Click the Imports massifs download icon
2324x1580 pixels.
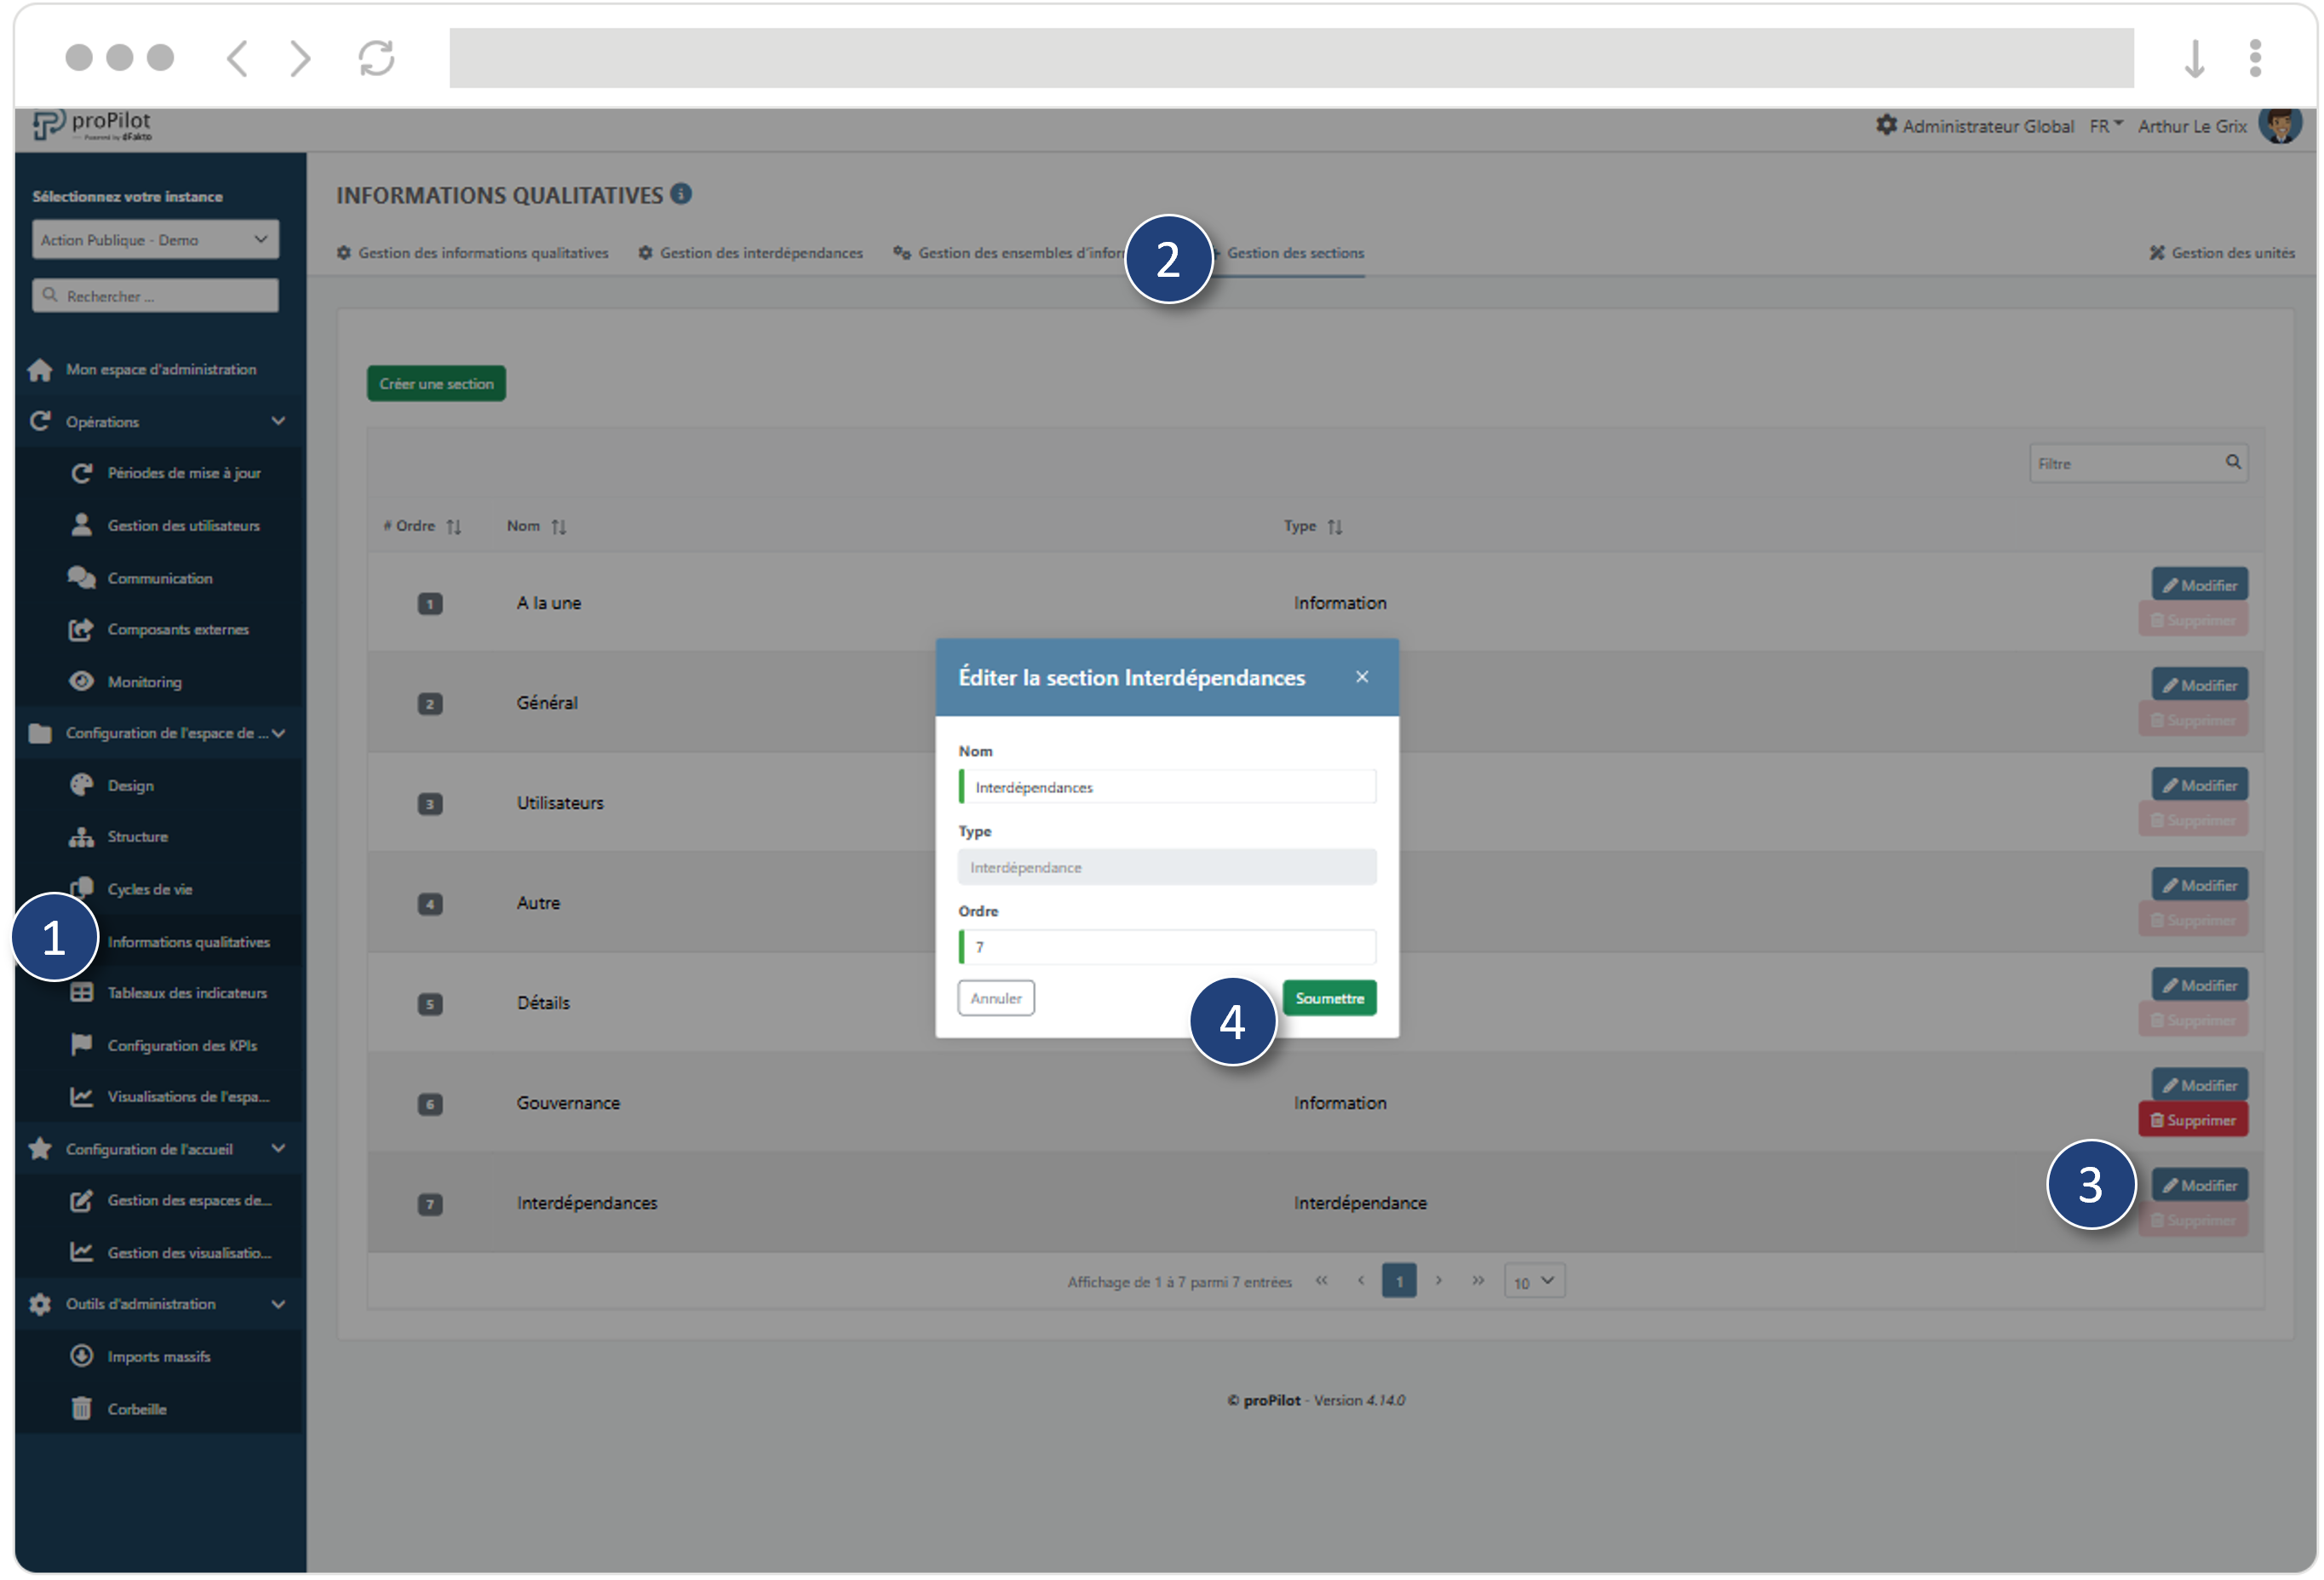(x=82, y=1356)
